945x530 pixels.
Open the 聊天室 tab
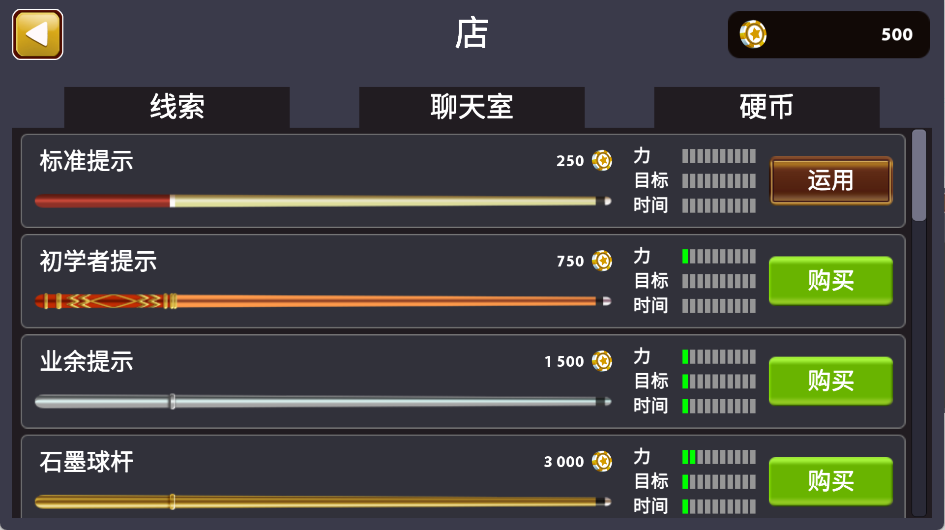tap(471, 107)
